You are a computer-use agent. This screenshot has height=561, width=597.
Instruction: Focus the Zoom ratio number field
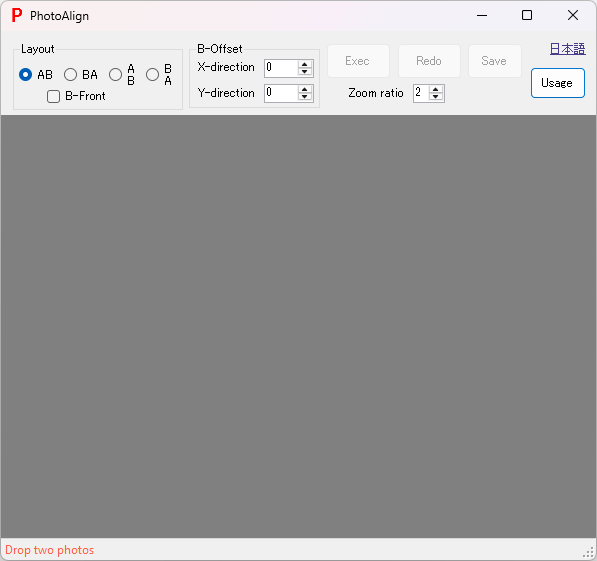(421, 93)
